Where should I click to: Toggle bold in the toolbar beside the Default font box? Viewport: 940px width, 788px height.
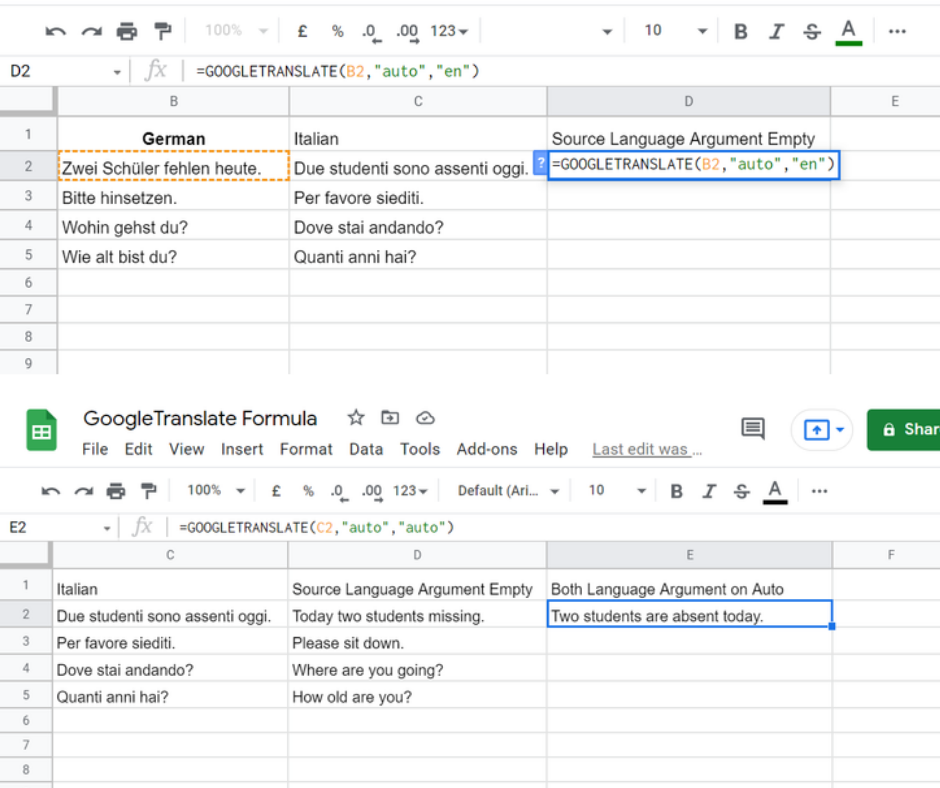(x=677, y=491)
